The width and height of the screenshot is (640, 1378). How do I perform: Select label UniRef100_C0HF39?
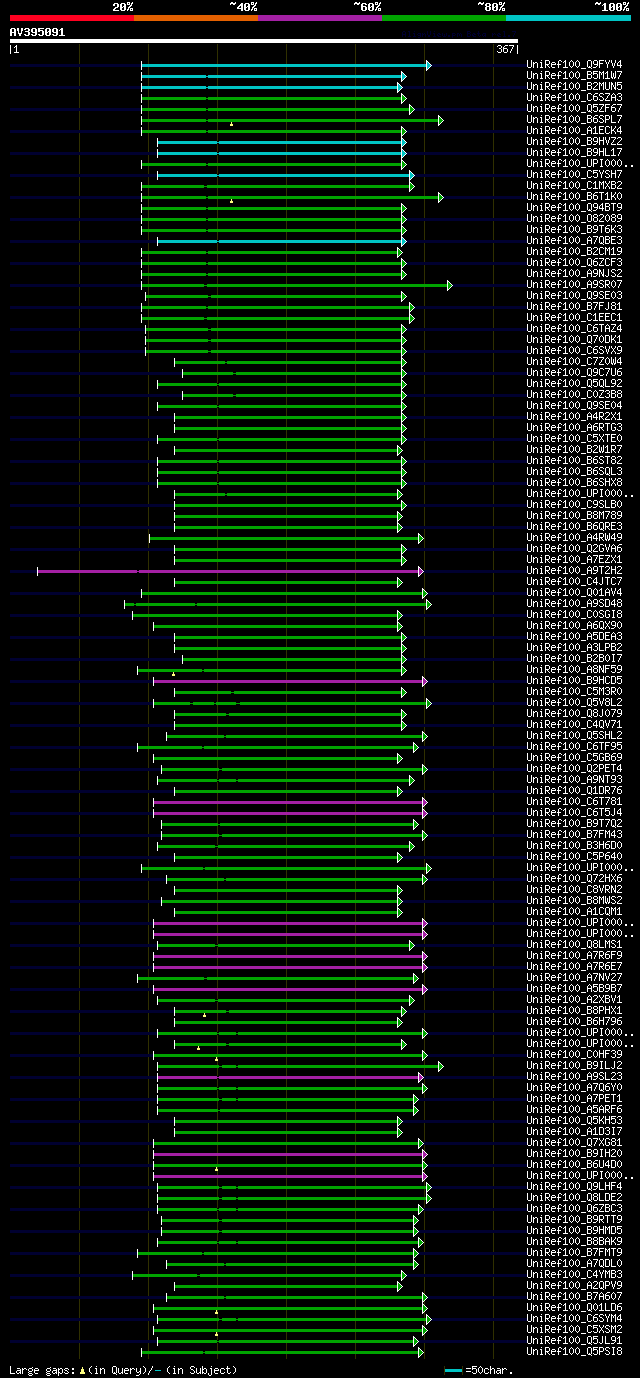point(574,1055)
